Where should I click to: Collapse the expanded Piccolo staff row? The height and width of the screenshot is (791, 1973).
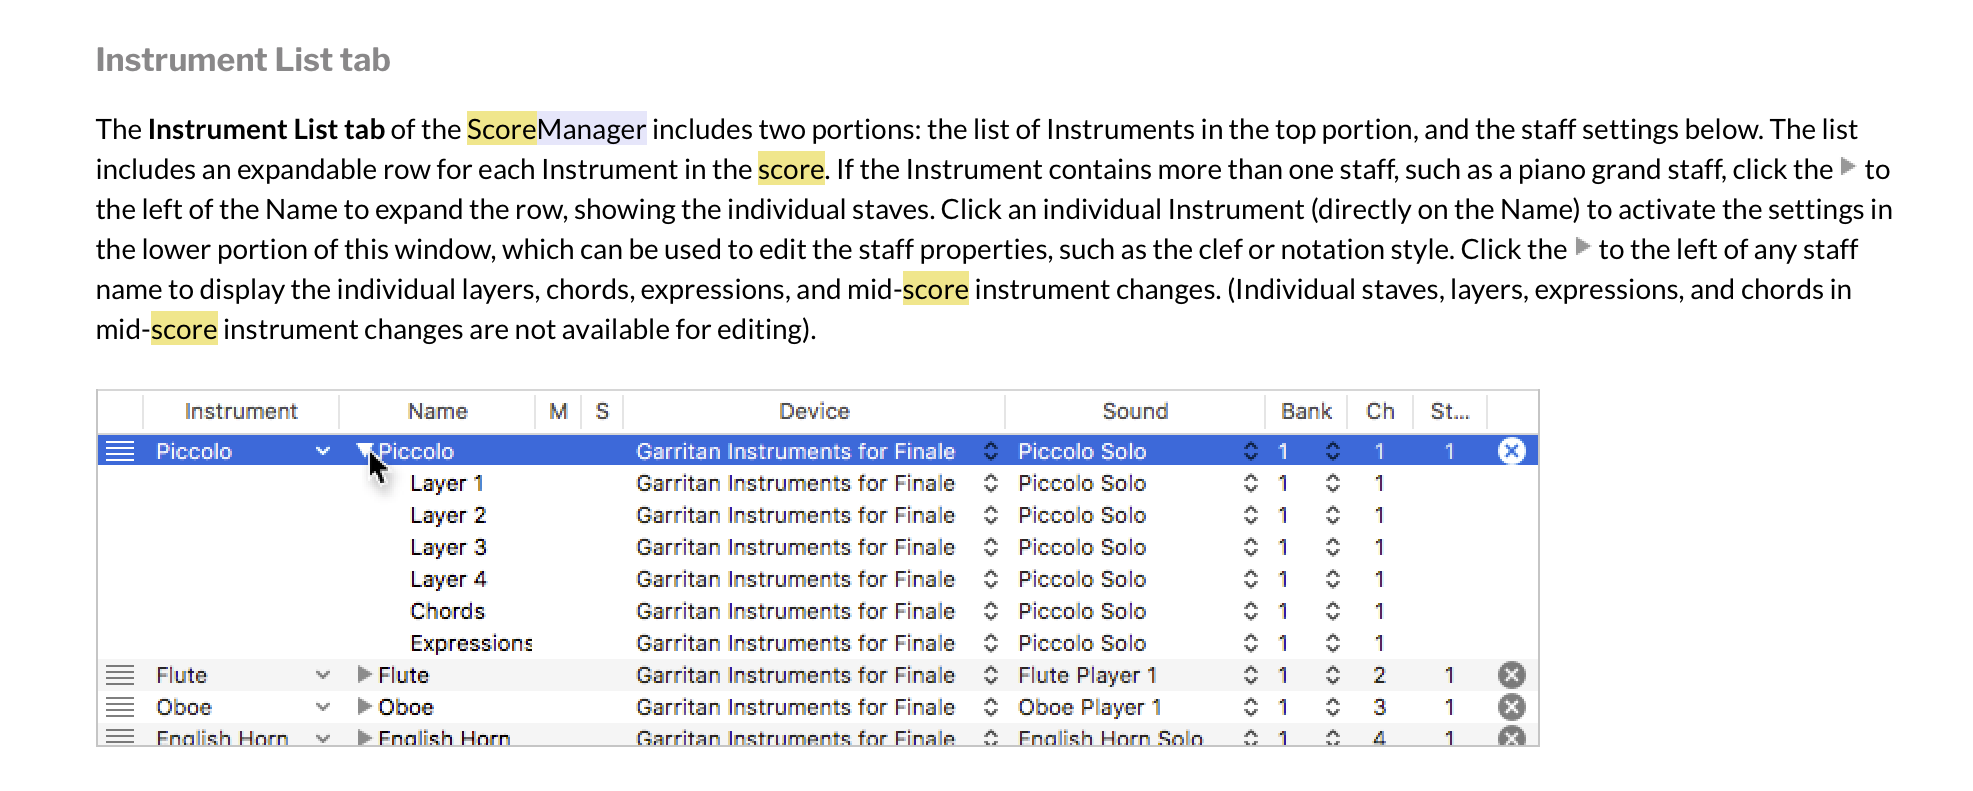pos(365,451)
